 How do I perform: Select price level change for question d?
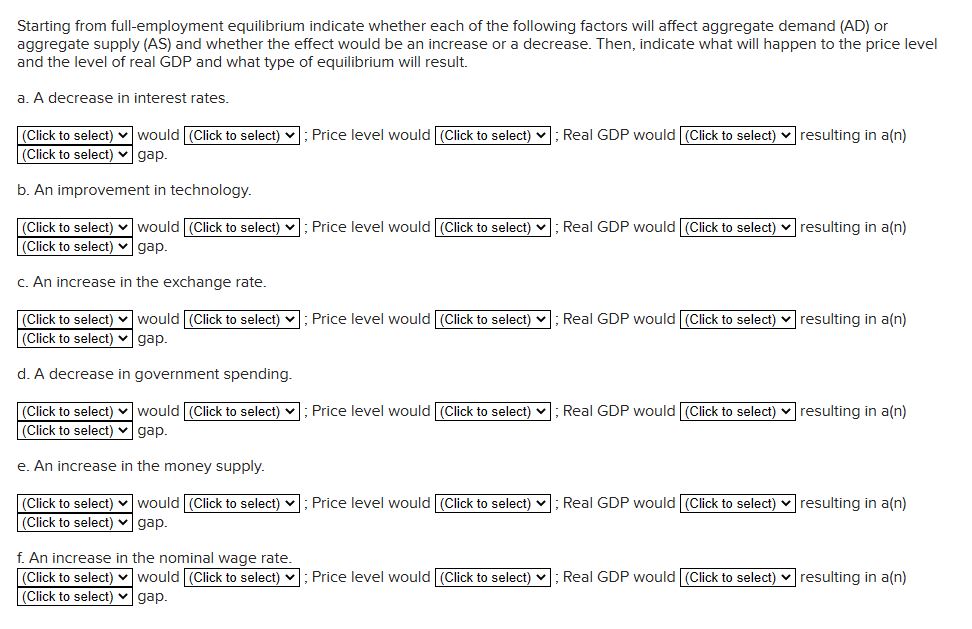click(493, 411)
